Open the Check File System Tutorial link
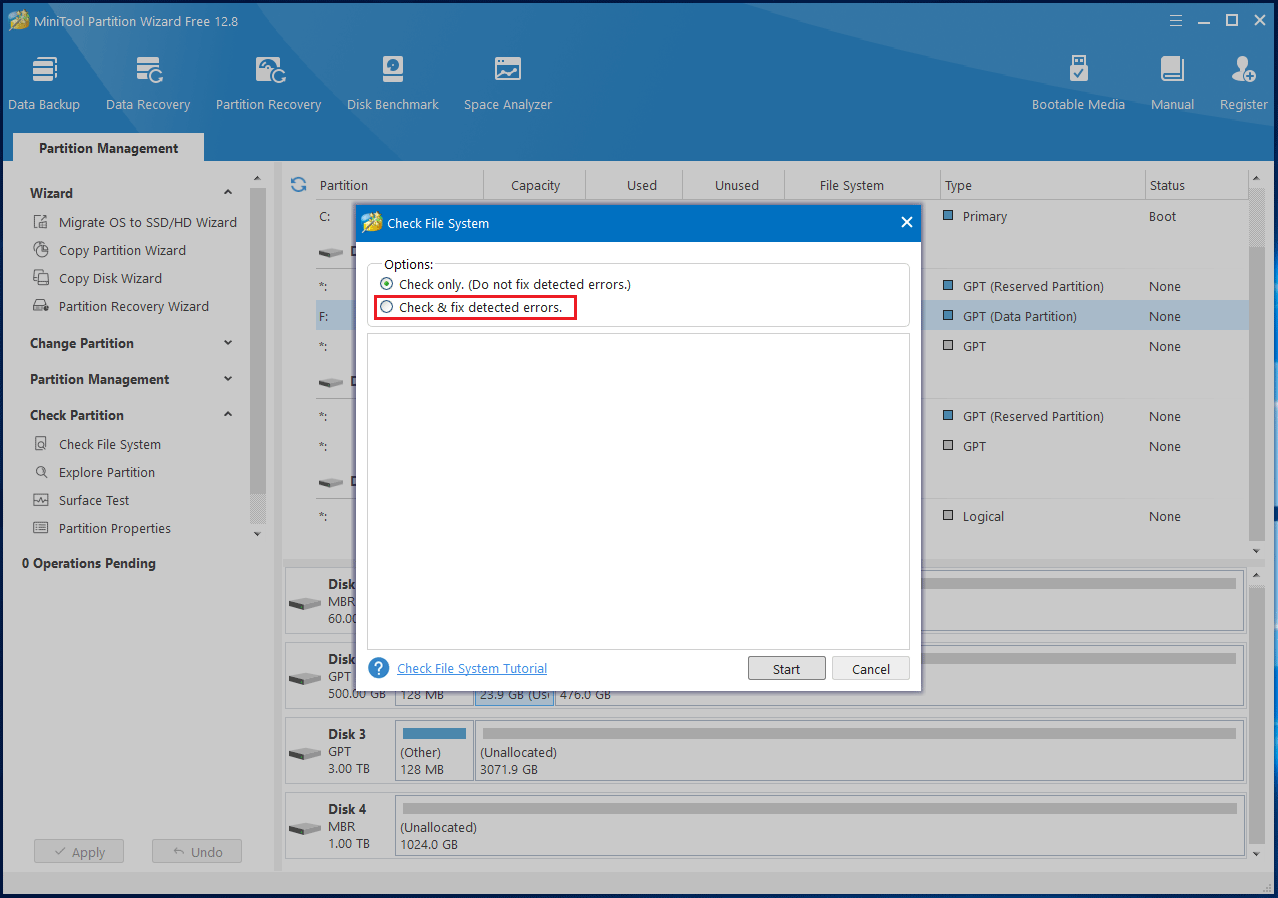 pyautogui.click(x=472, y=669)
